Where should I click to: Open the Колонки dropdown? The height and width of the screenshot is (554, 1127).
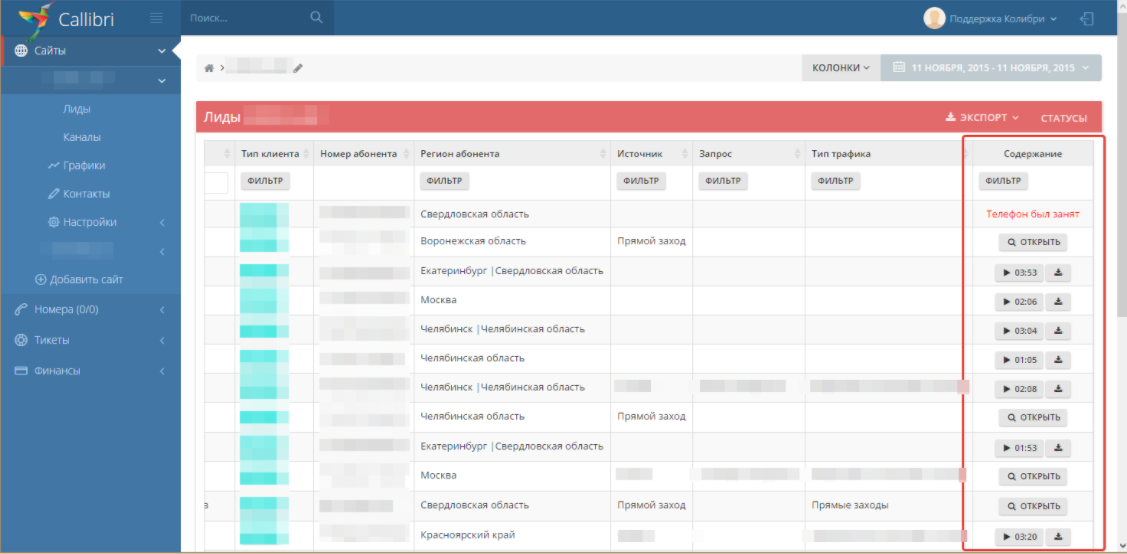(841, 68)
